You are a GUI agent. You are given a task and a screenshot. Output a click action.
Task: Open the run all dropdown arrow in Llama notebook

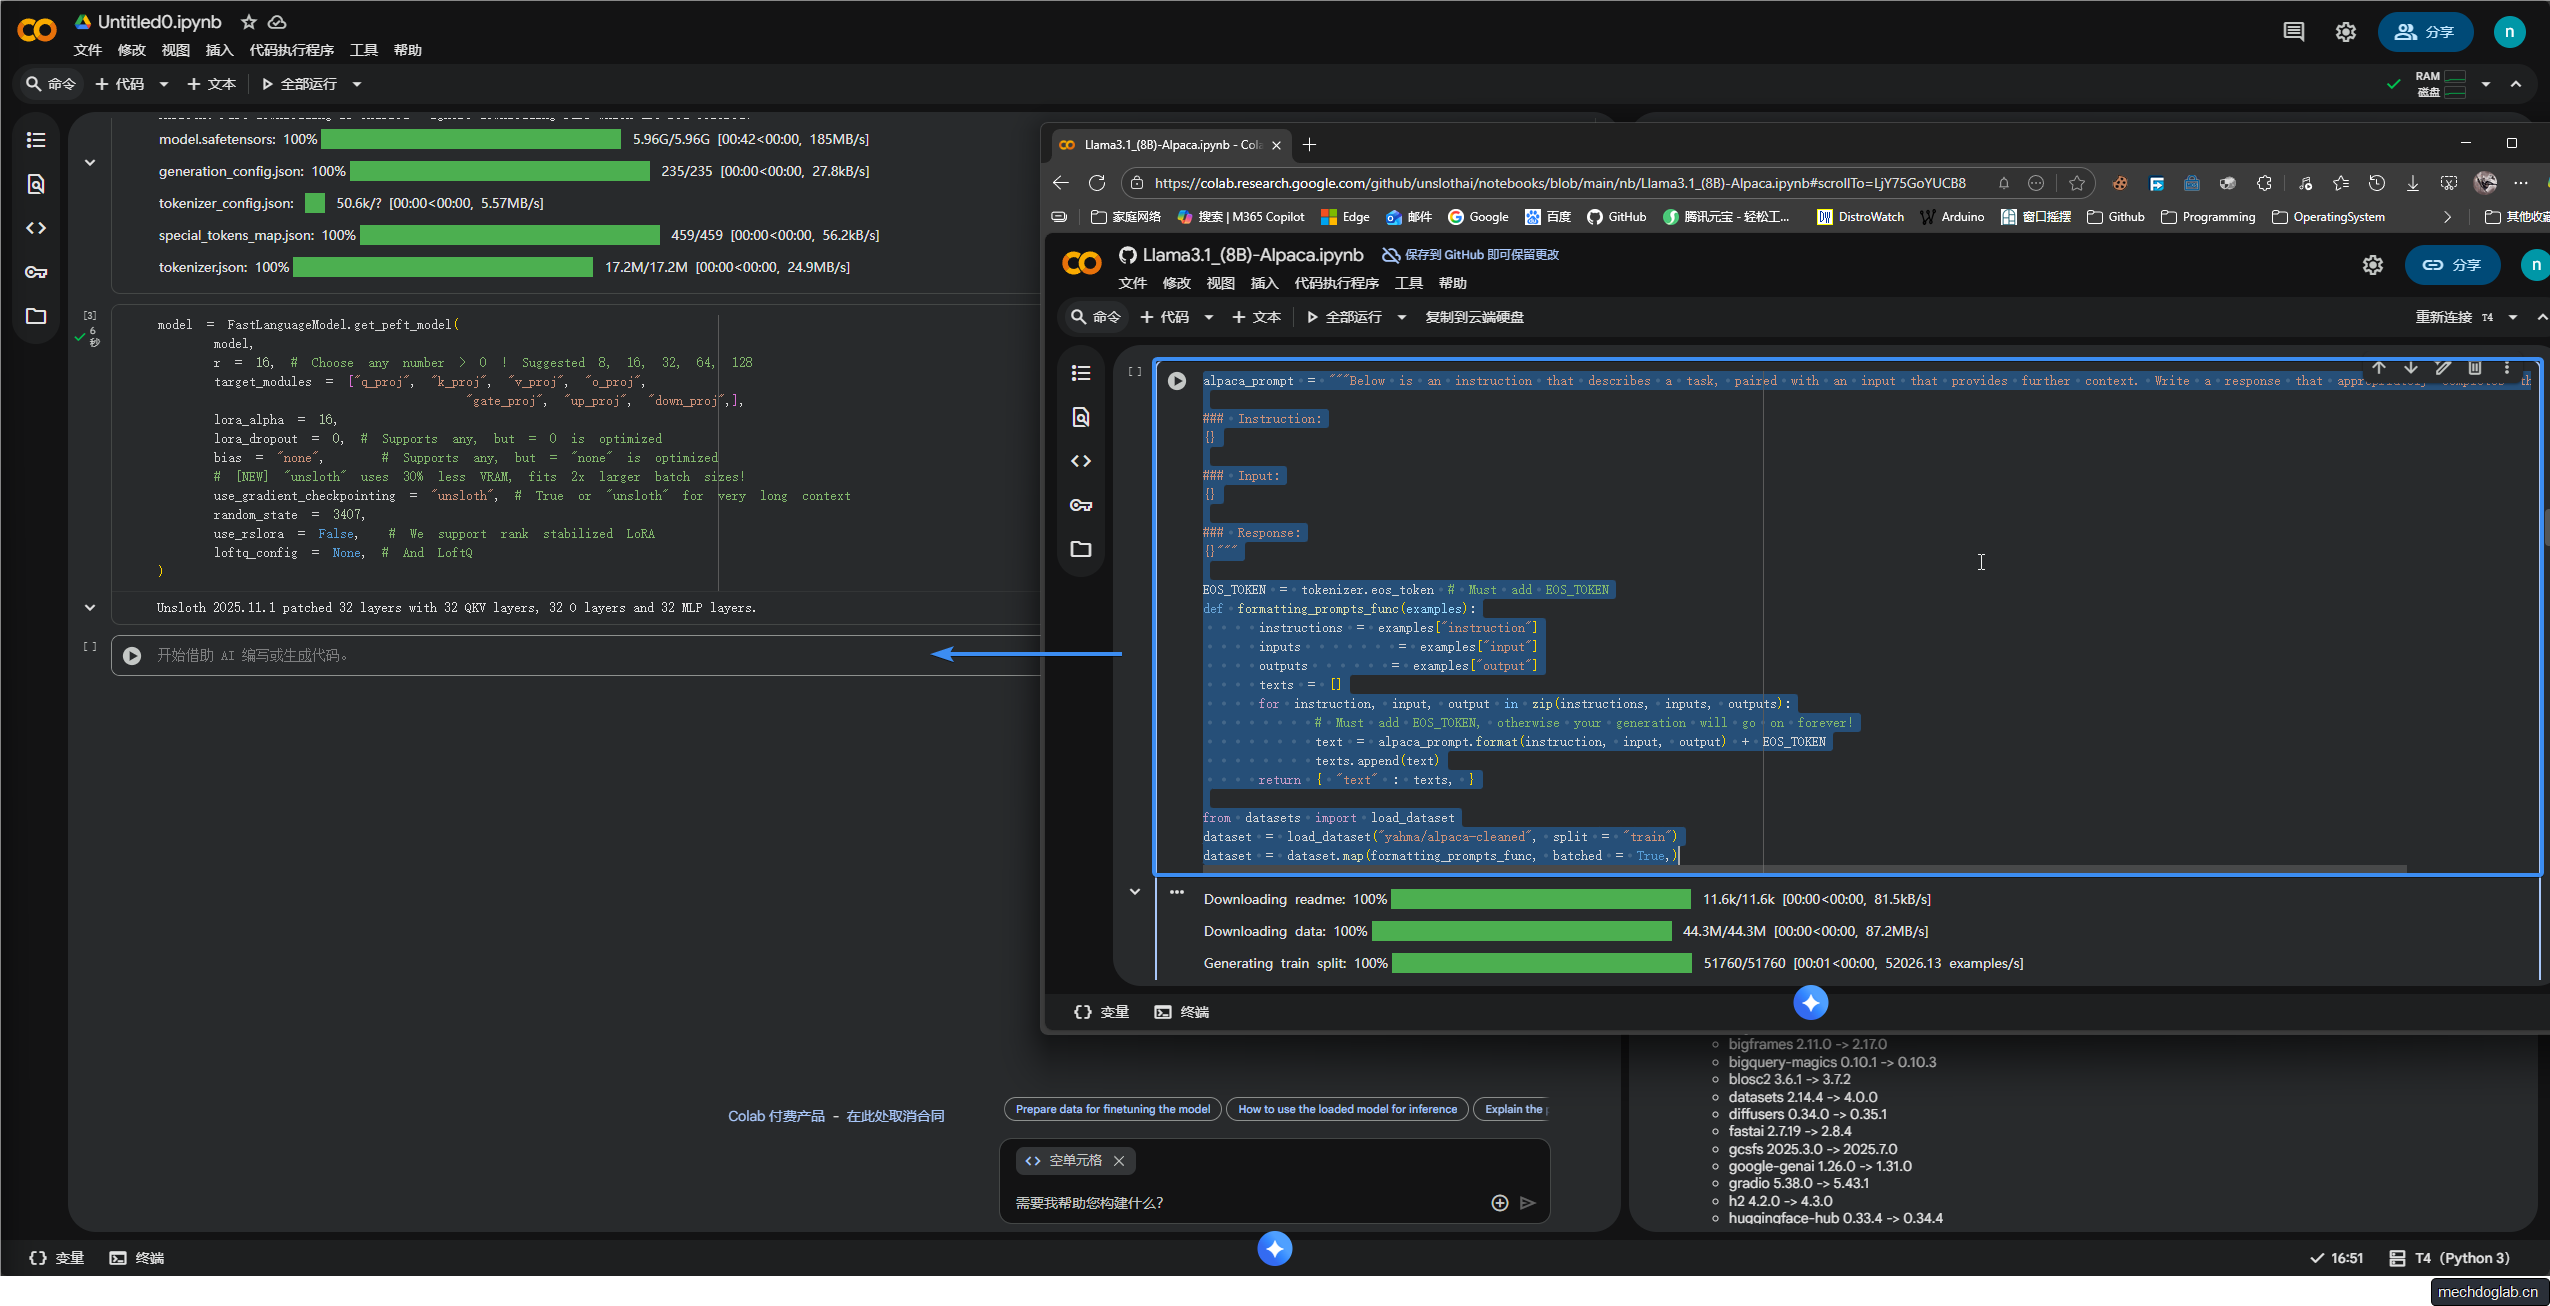click(1402, 317)
